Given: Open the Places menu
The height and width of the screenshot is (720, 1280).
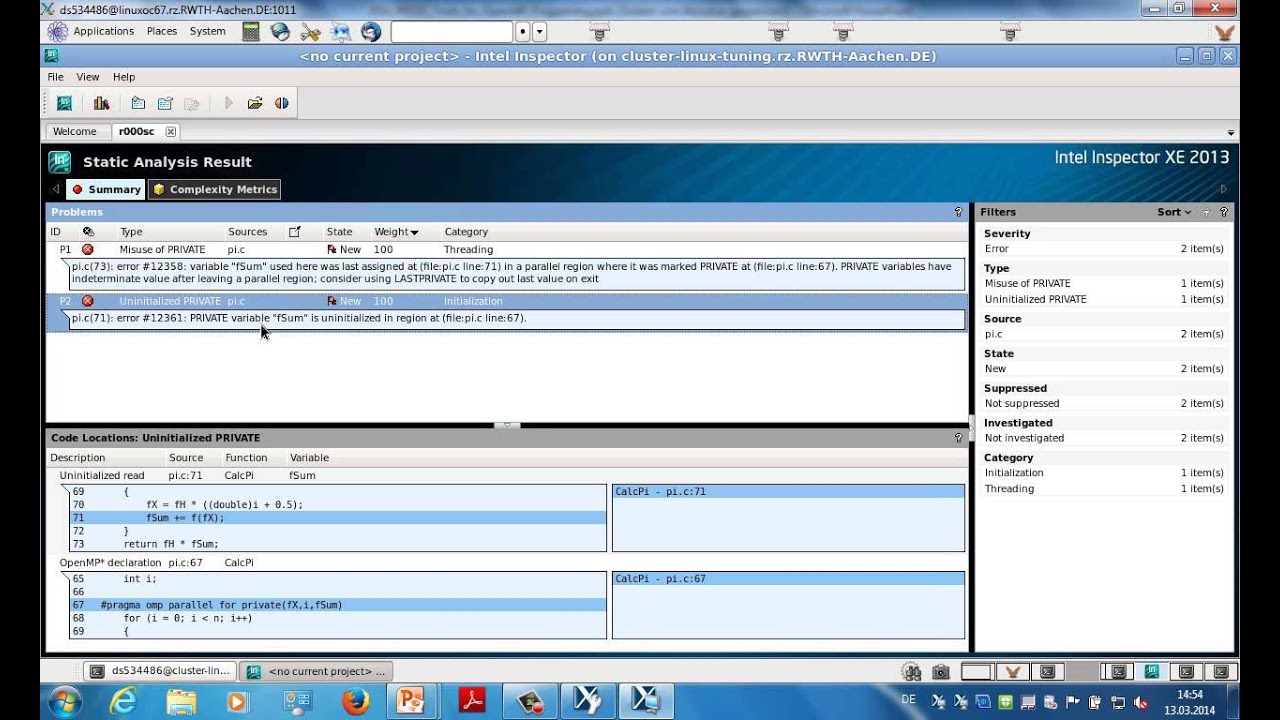Looking at the screenshot, I should click(x=161, y=31).
